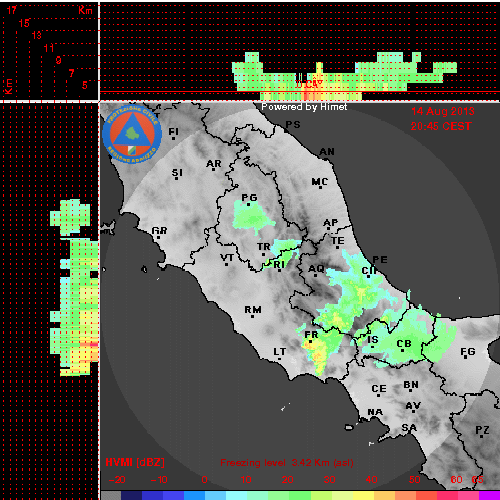Screen dimensions: 500x500
Task: Select the '20' dBZ scale value
Action: (x=287, y=480)
